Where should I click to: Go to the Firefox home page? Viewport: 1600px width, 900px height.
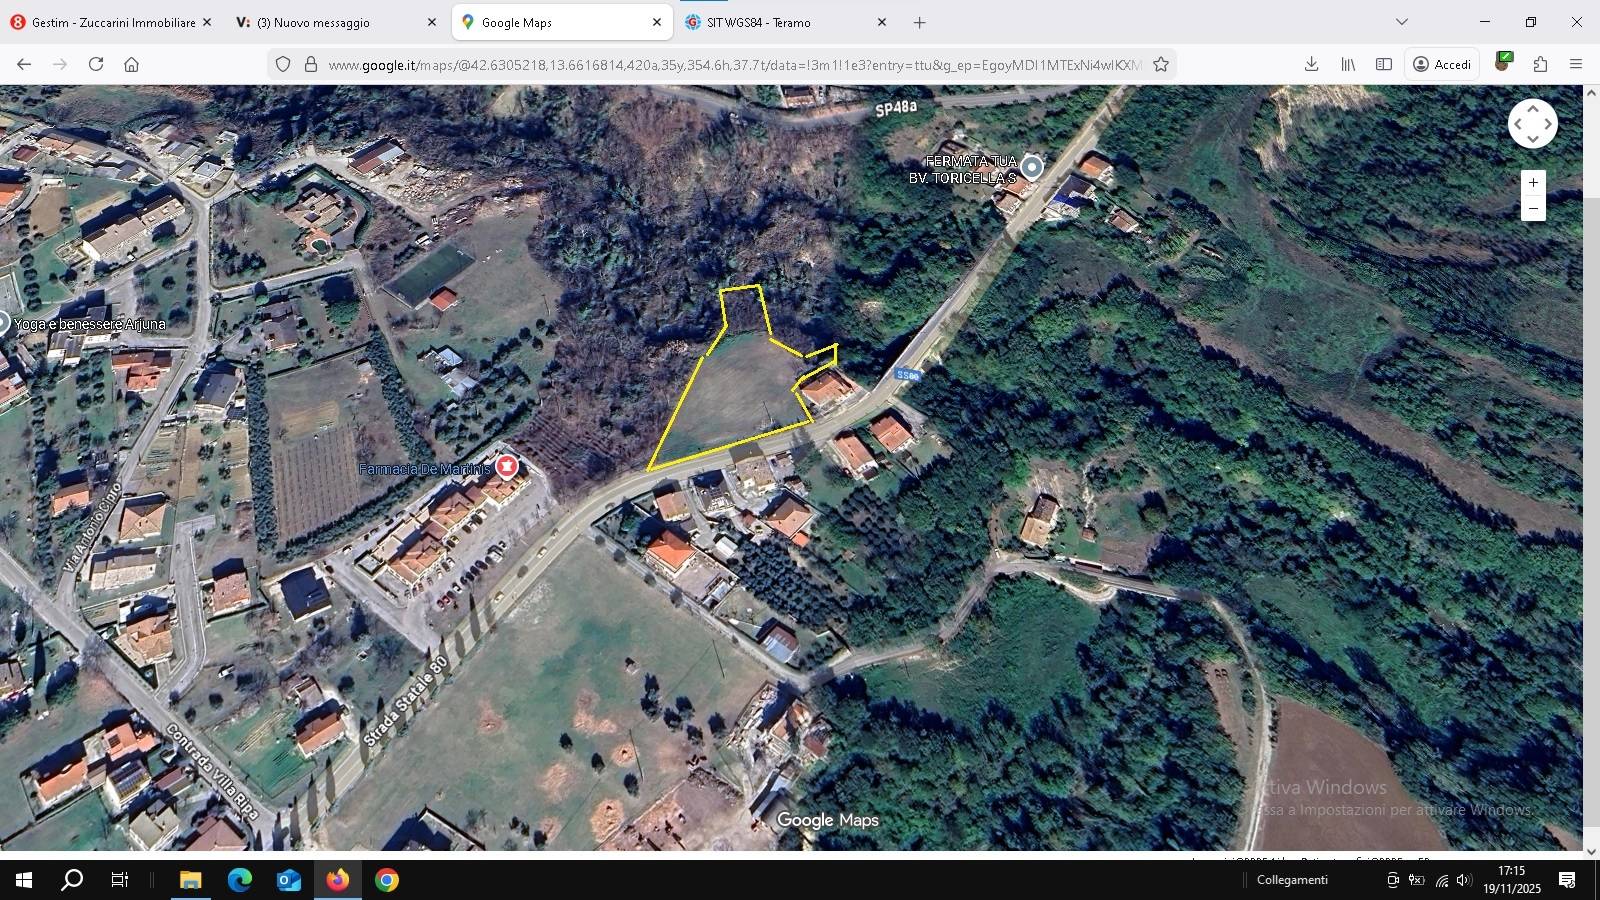(x=131, y=63)
